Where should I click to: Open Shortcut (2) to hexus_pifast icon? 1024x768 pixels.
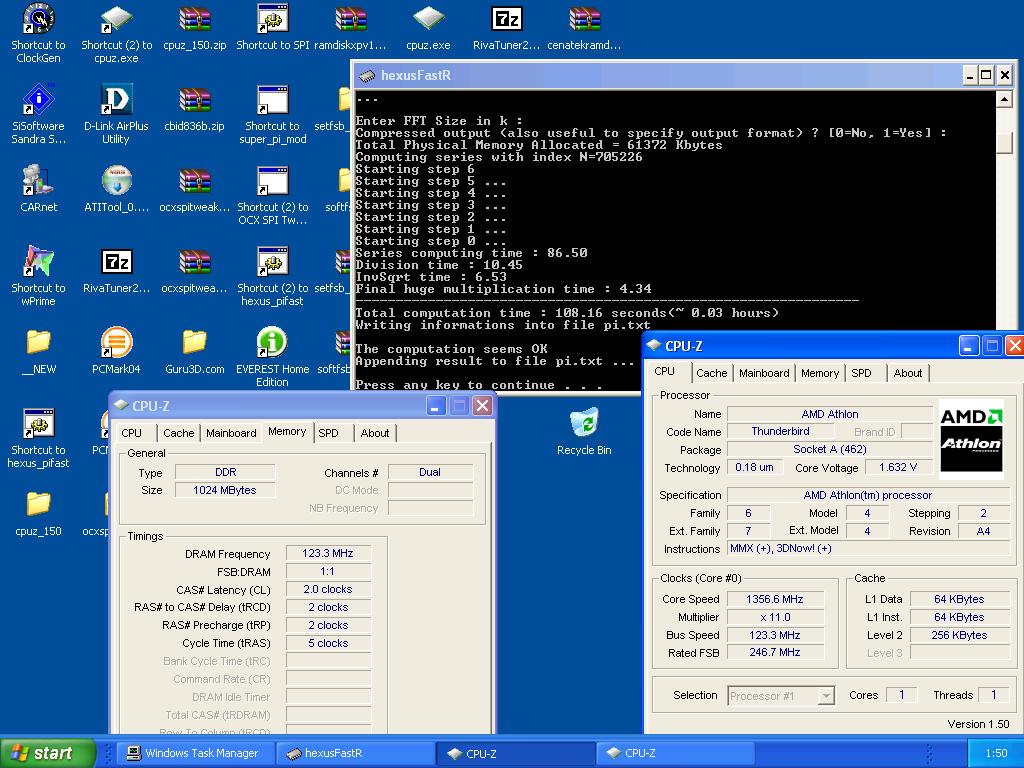[x=272, y=261]
